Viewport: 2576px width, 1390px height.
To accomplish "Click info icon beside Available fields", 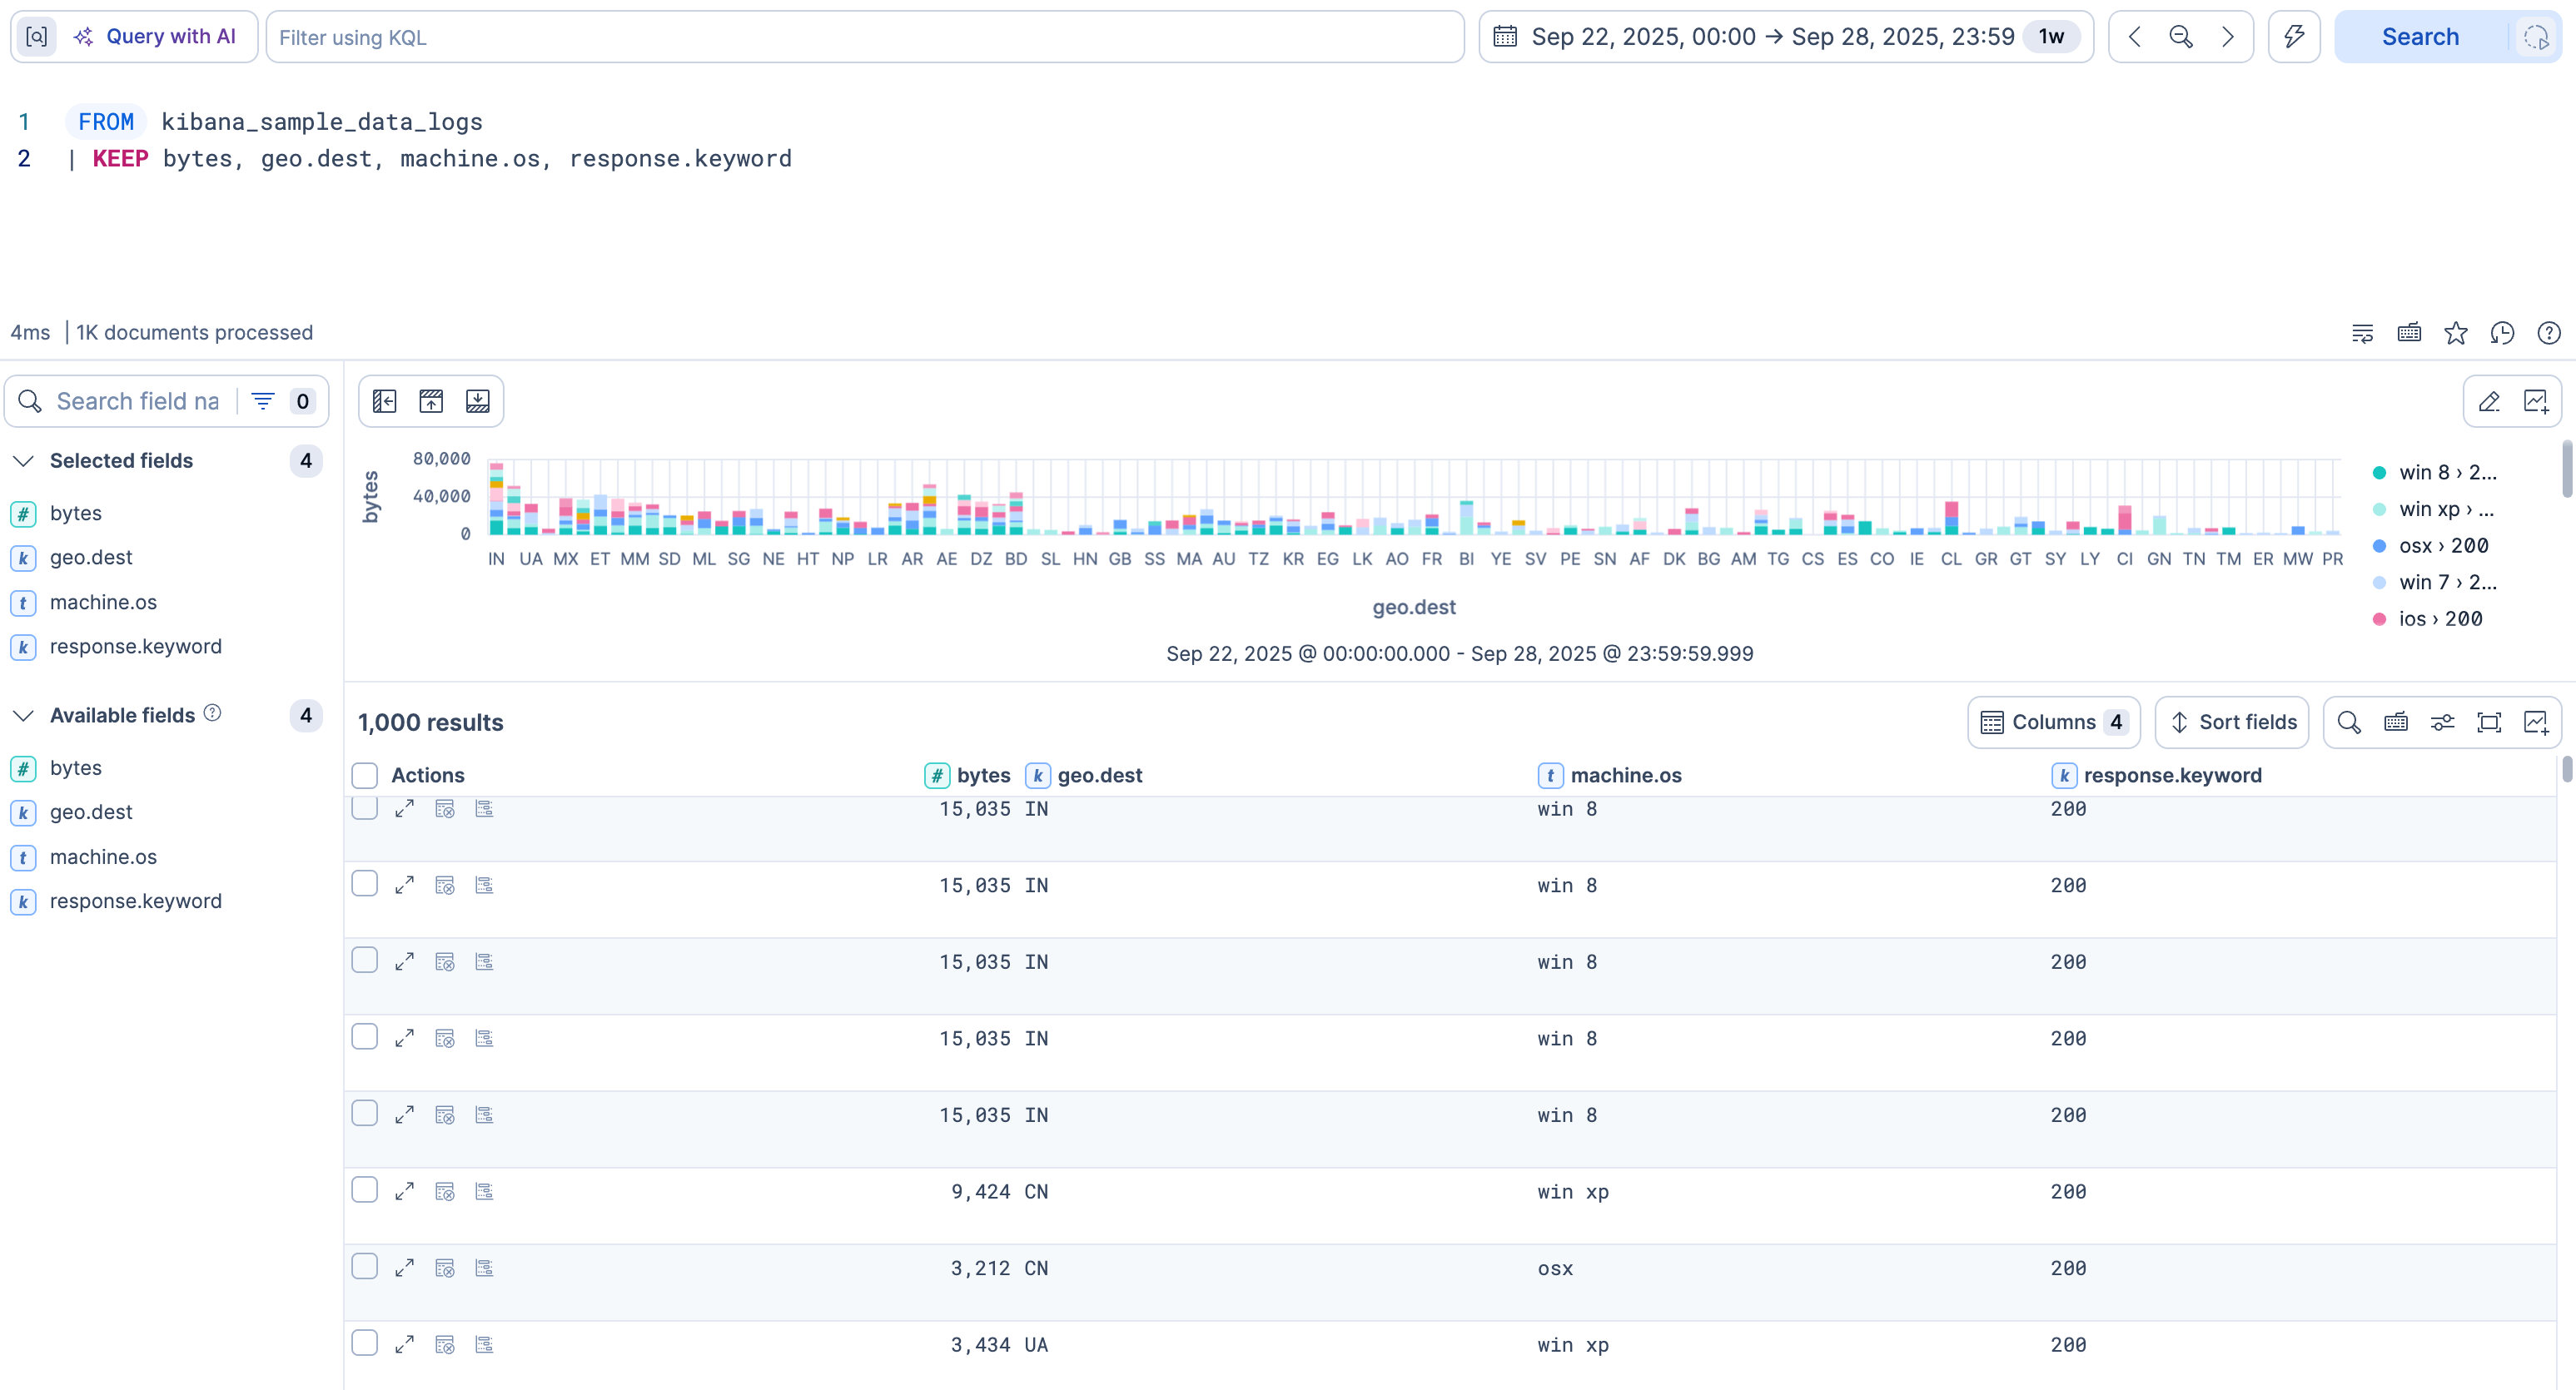I will (212, 713).
